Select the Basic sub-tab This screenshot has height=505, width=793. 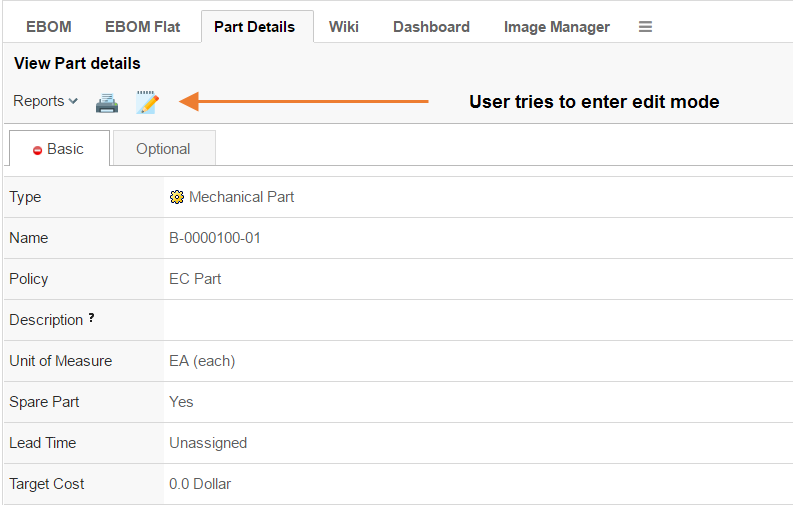coord(58,149)
